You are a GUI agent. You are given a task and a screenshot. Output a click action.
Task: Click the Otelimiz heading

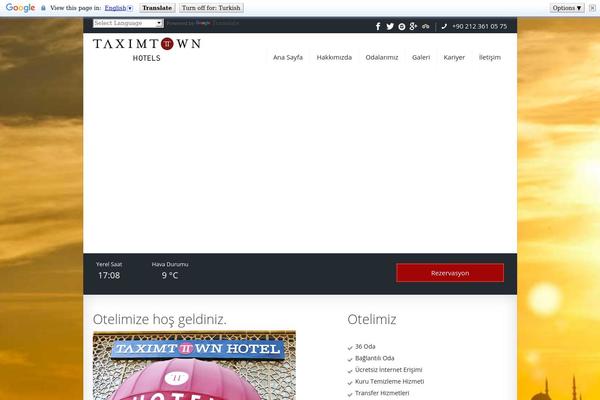(372, 319)
